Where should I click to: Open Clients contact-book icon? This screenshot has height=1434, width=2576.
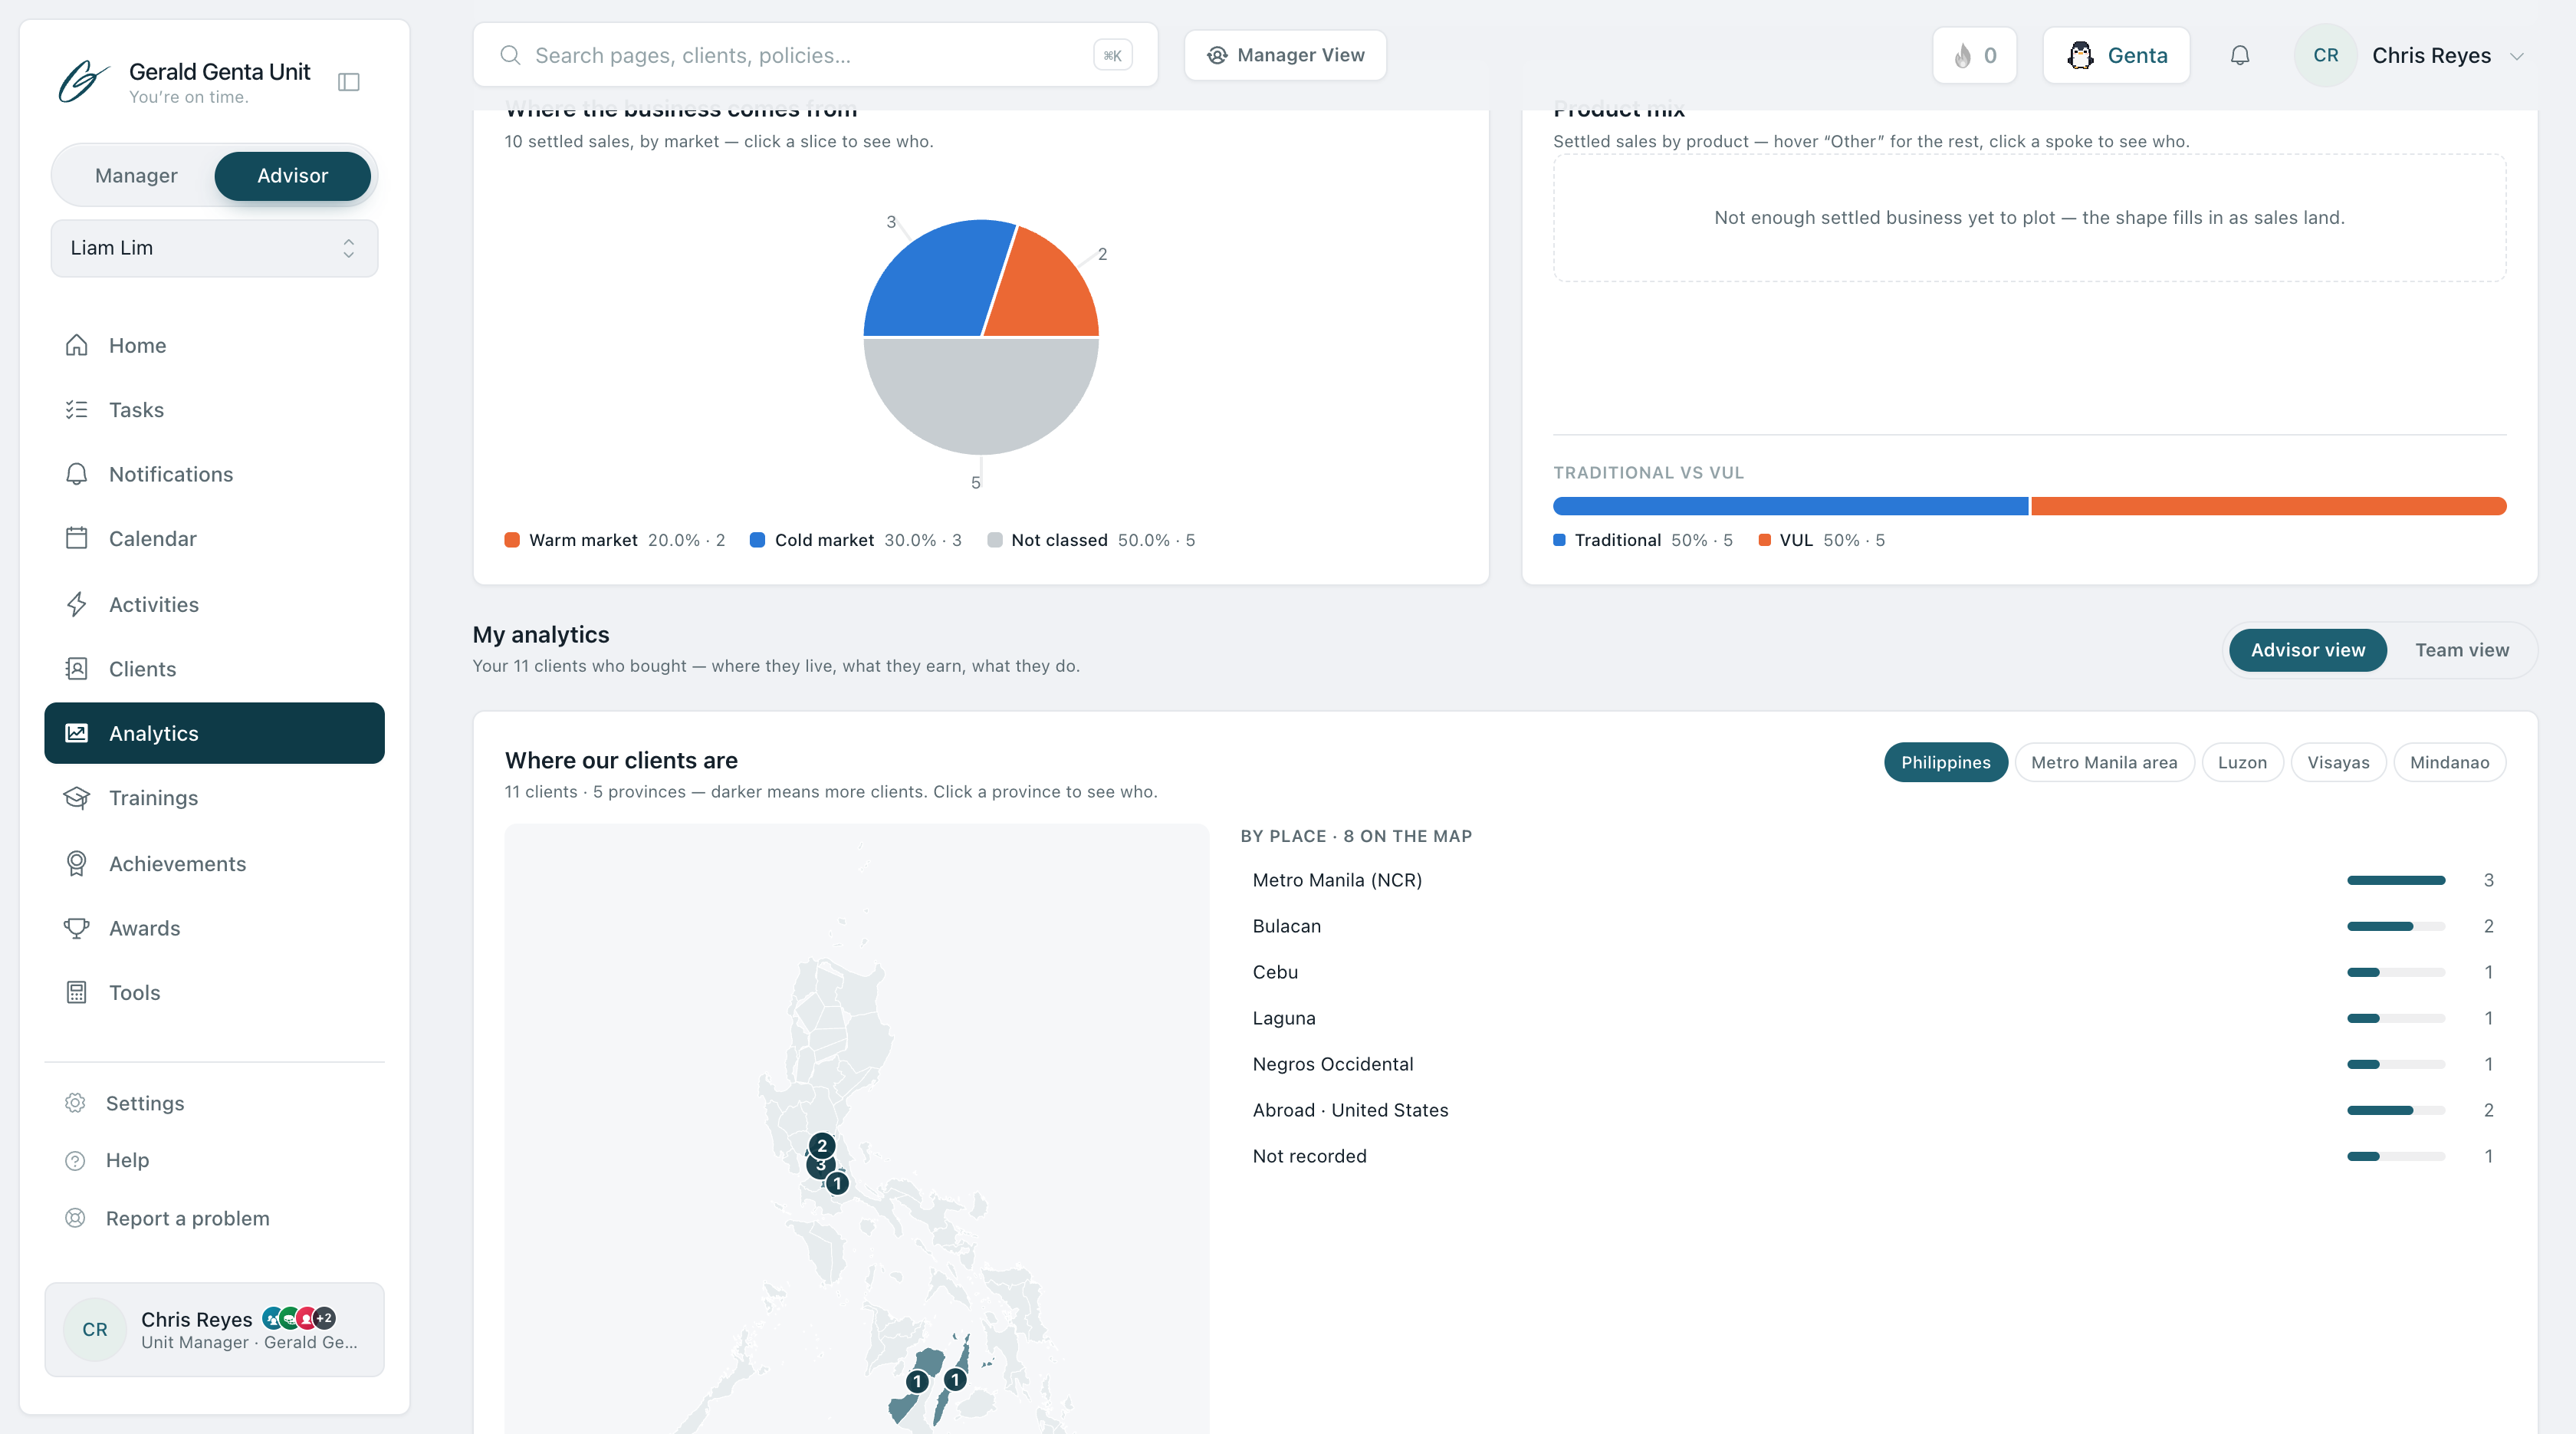[76, 668]
